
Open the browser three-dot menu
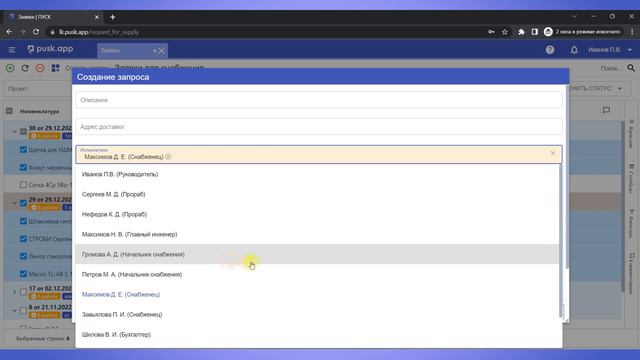[632, 32]
